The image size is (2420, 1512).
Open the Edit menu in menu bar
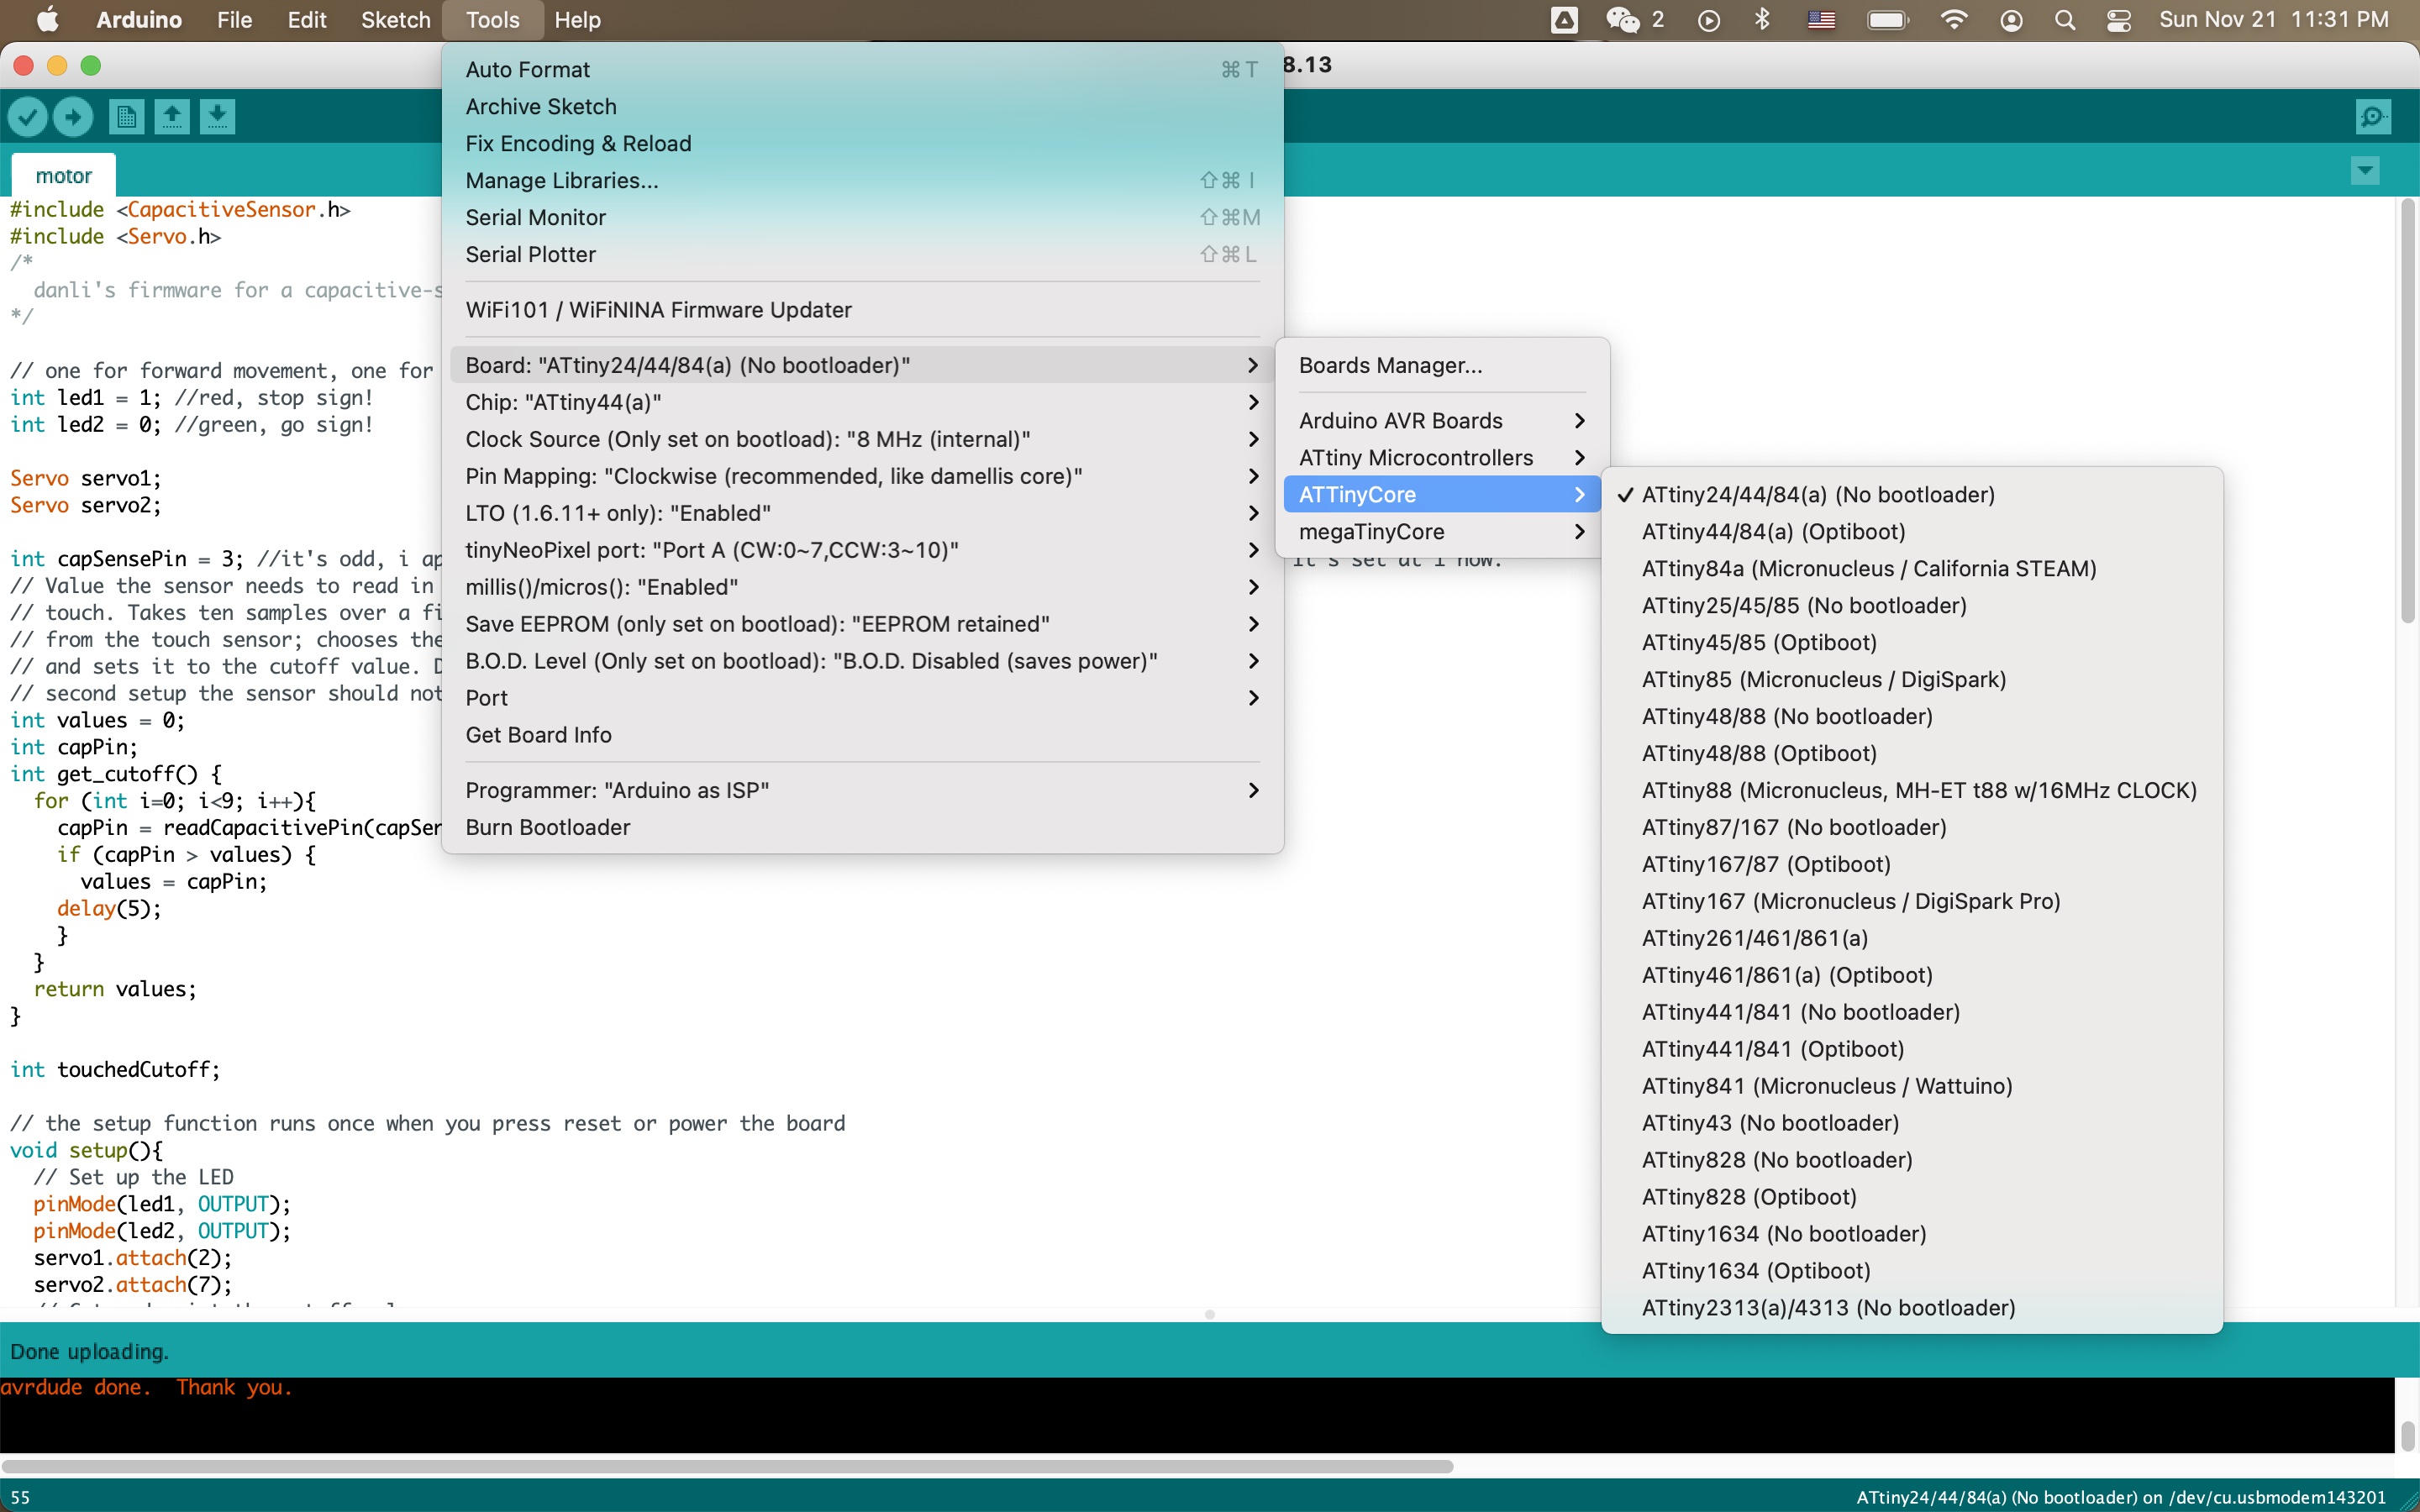[x=307, y=20]
